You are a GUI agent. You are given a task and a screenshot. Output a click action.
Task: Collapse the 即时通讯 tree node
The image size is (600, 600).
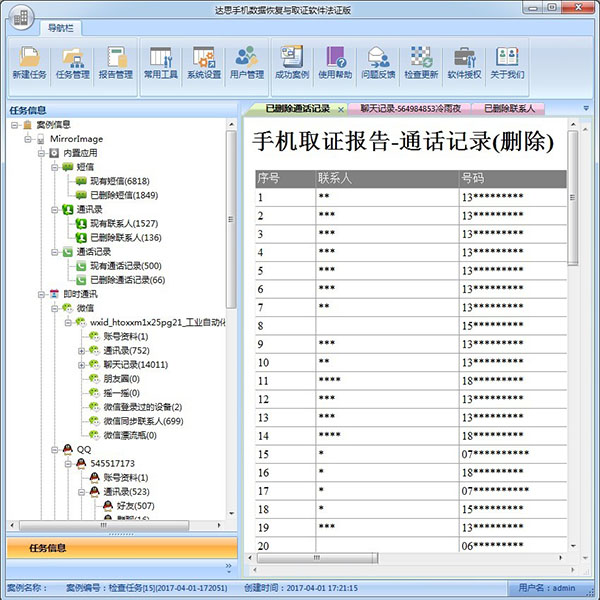pos(41,295)
